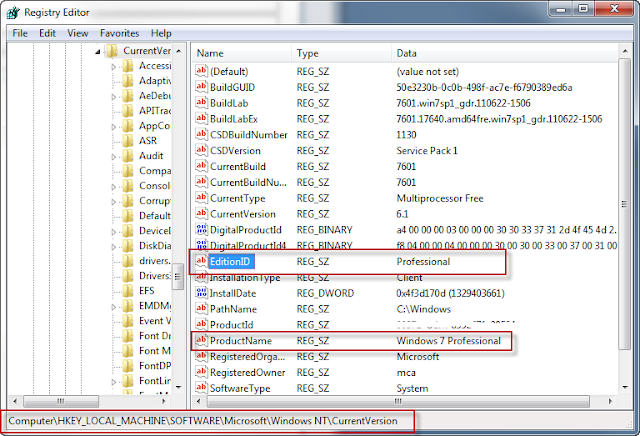Select the ASR key folder icon

coord(128,141)
